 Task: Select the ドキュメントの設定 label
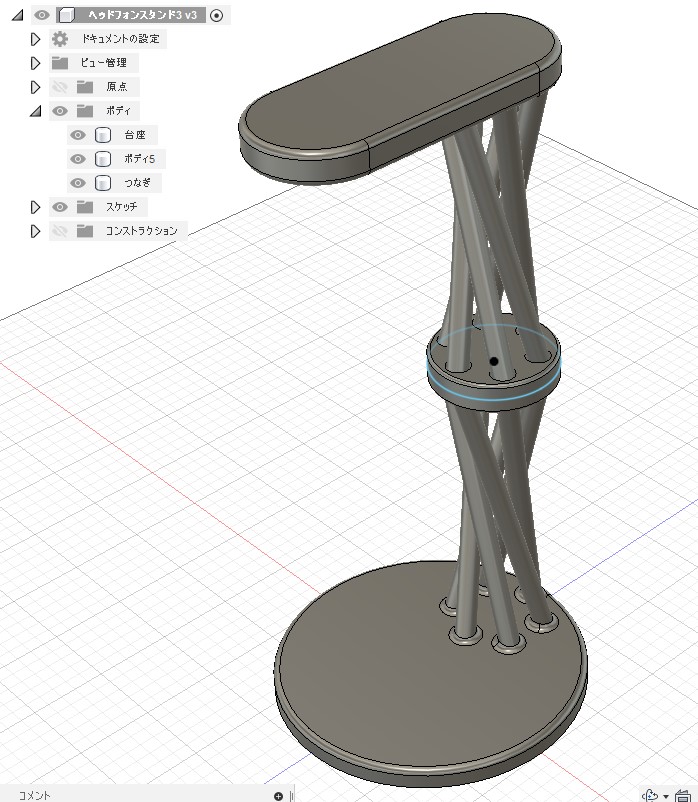tap(121, 39)
